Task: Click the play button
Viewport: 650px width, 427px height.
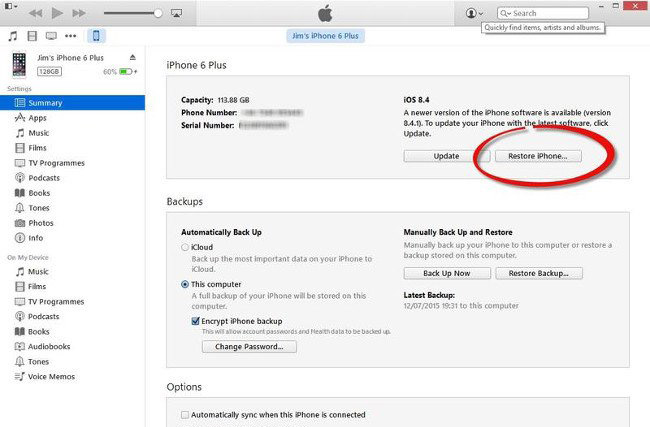Action: click(57, 13)
